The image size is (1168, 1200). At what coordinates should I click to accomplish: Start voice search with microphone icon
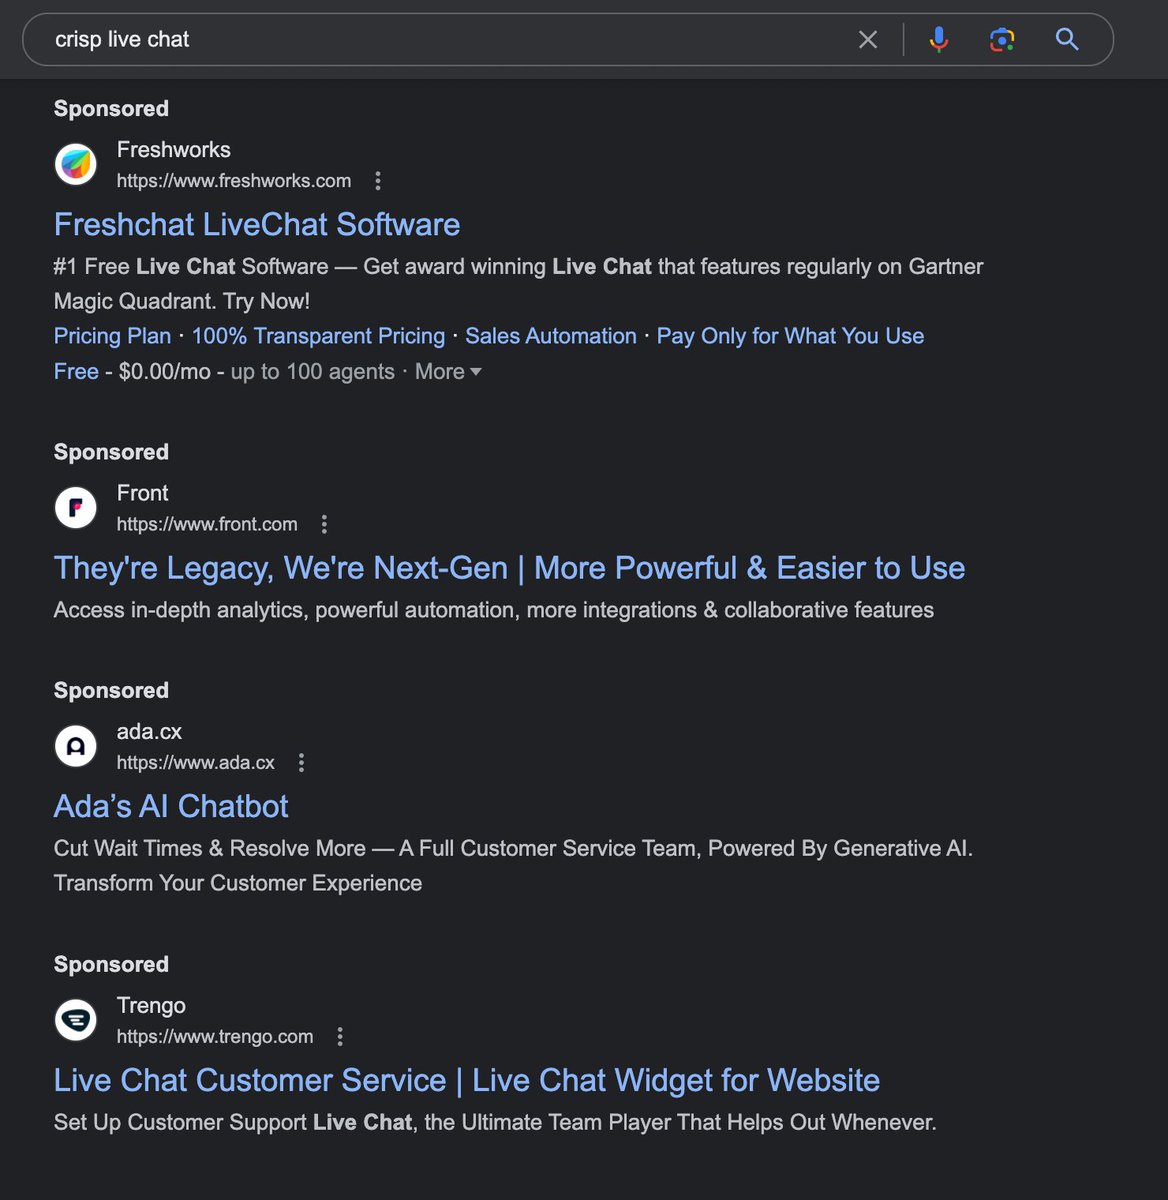click(938, 39)
